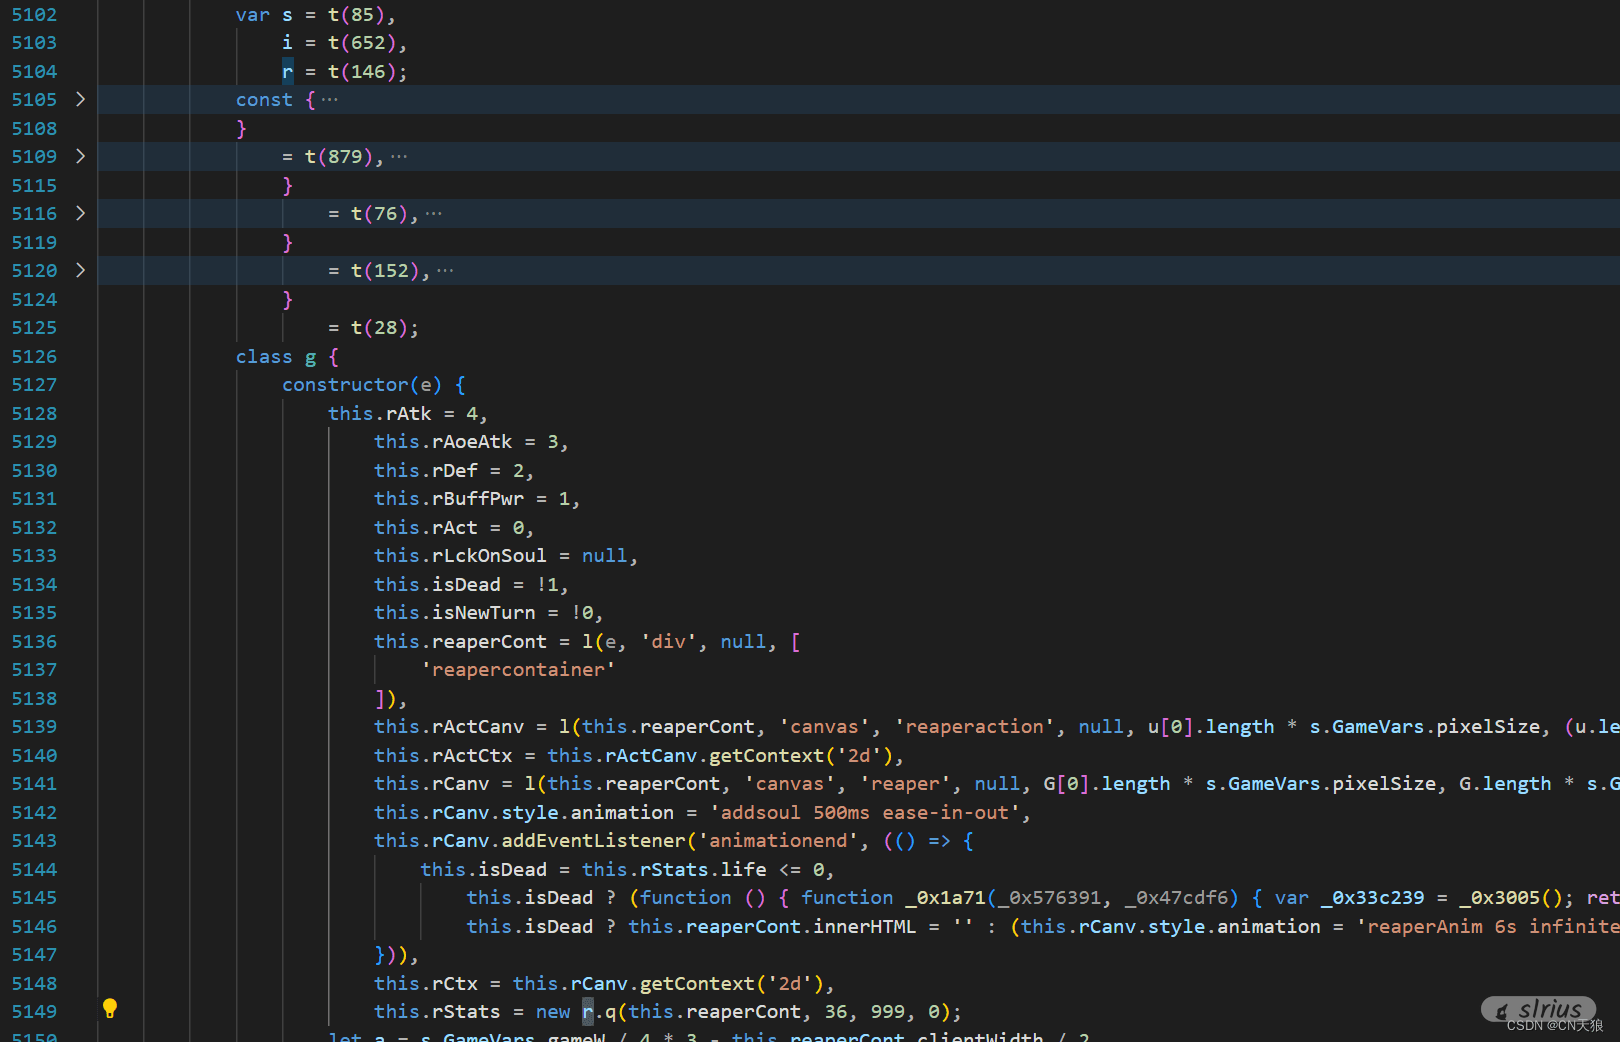This screenshot has height=1042, width=1620.
Task: Click highlighted variable r on line 5104
Action: click(288, 72)
